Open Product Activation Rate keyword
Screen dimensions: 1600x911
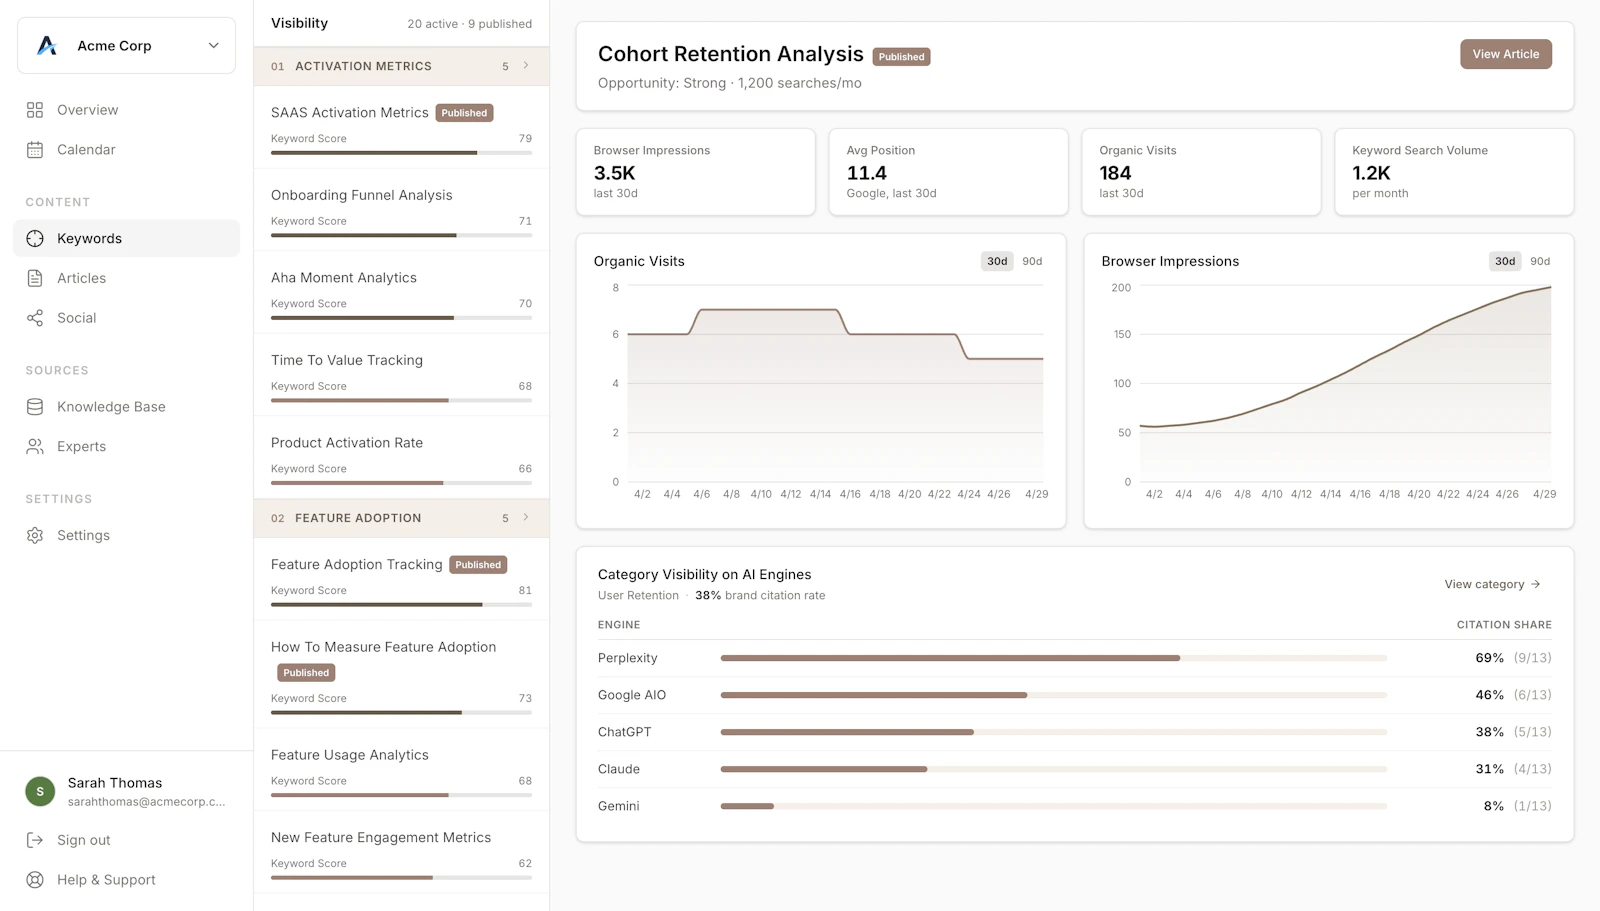tap(401, 457)
